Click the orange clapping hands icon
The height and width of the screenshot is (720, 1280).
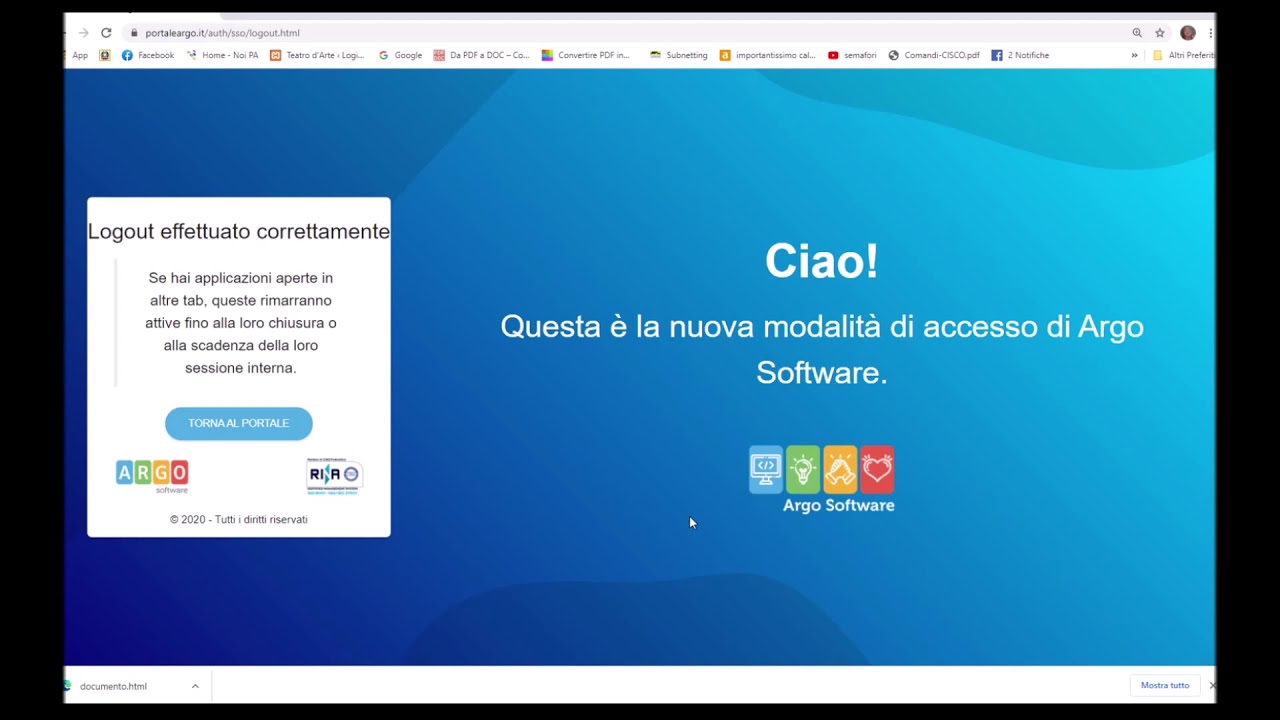840,469
